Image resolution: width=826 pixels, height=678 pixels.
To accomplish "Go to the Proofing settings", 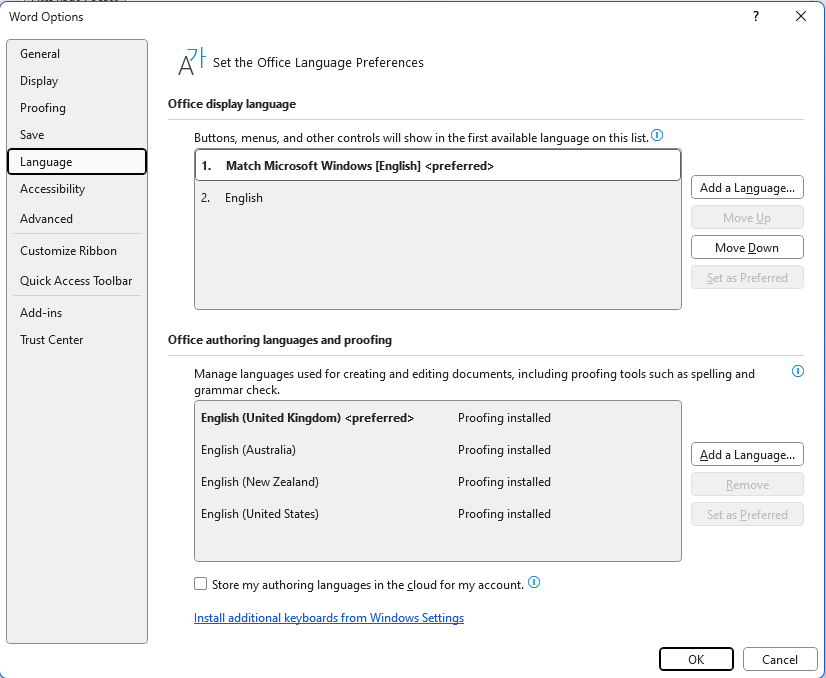I will point(77,107).
